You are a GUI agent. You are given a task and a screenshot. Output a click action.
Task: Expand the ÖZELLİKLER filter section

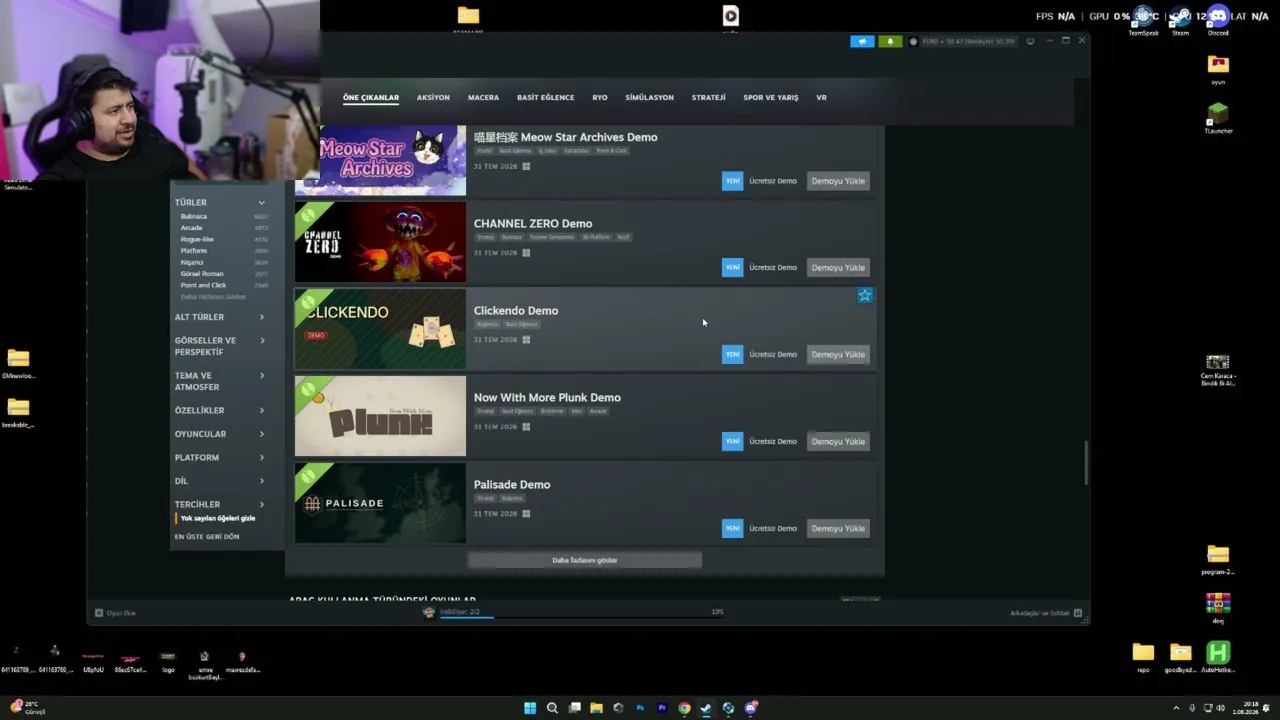pyautogui.click(x=262, y=410)
